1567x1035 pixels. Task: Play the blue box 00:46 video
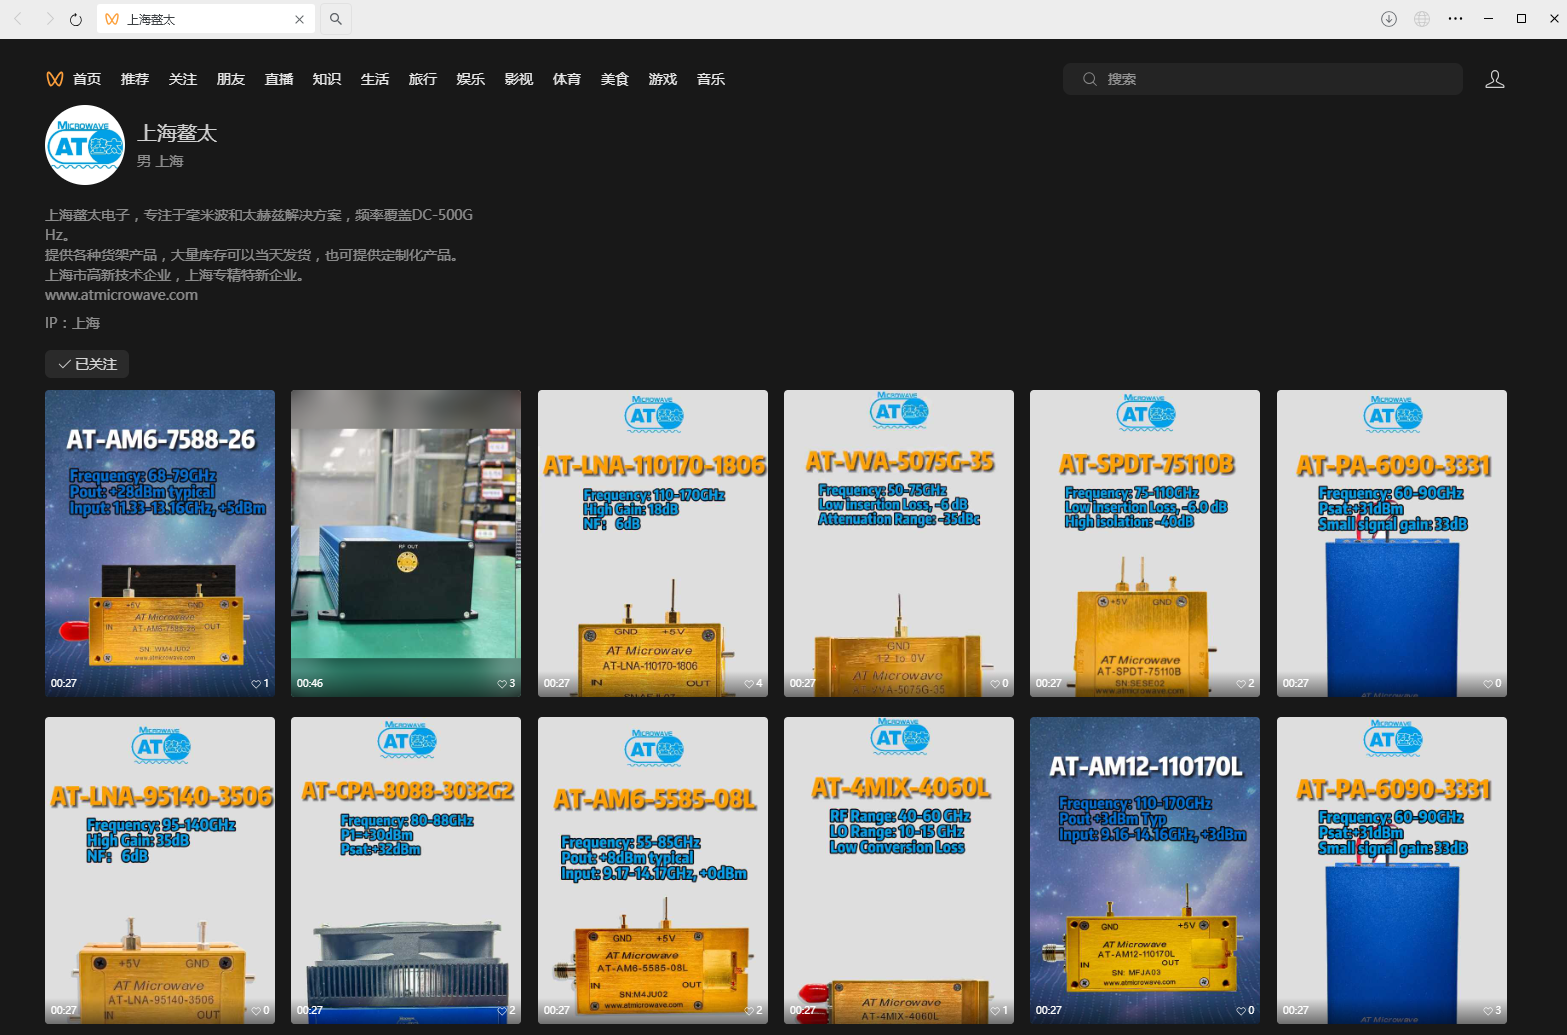[x=406, y=543]
